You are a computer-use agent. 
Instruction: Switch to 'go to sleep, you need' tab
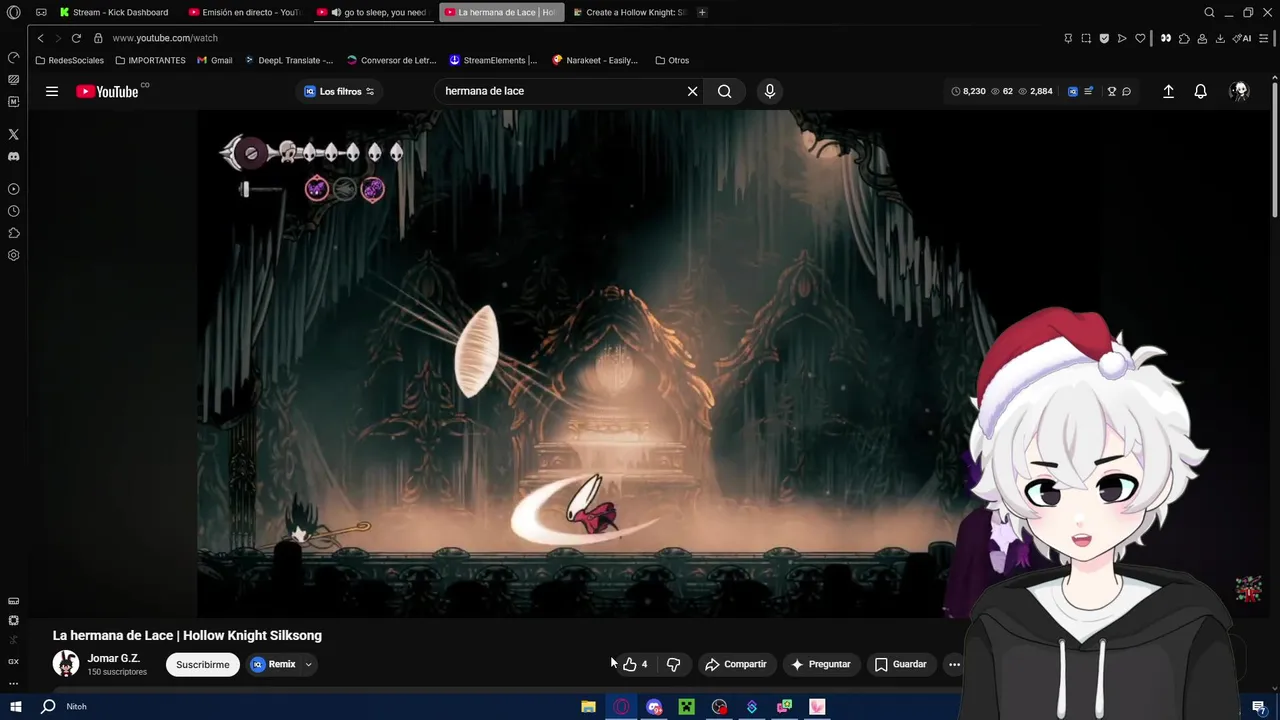click(372, 12)
